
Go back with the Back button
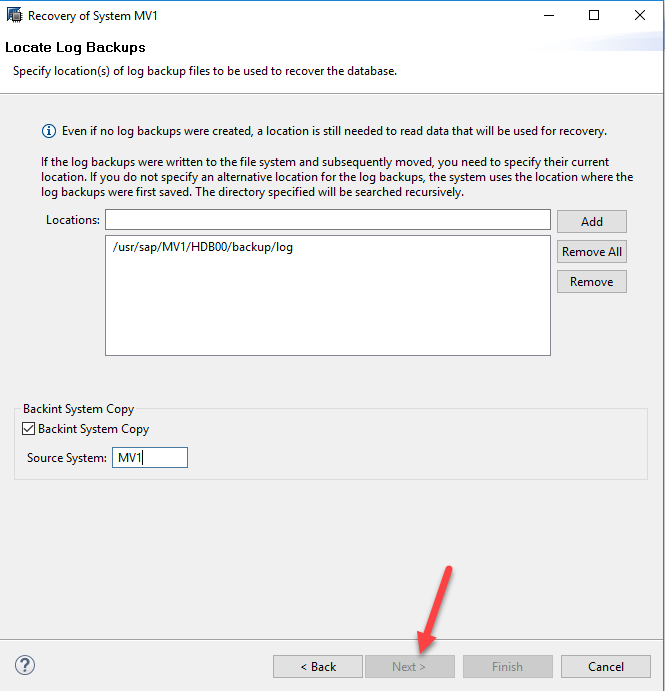point(318,666)
